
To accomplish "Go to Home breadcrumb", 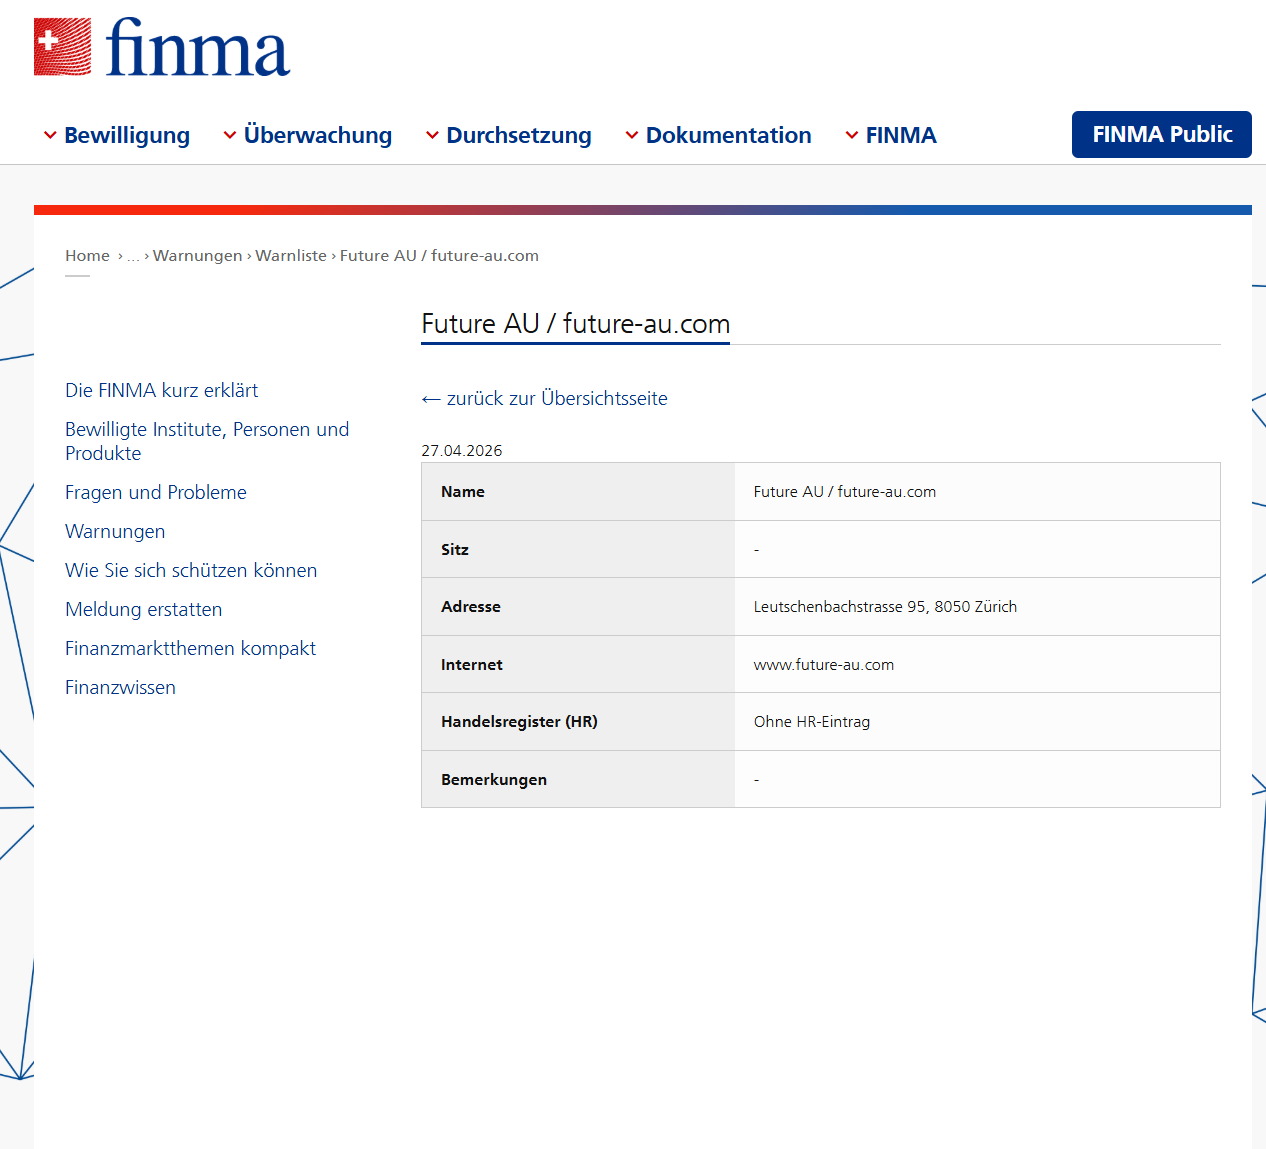I will pyautogui.click(x=87, y=256).
